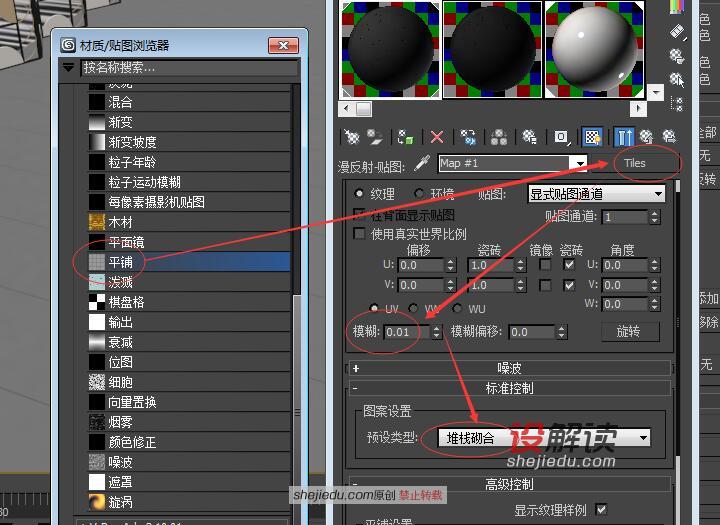
Task: Click the 旋转 button
Action: tap(630, 332)
